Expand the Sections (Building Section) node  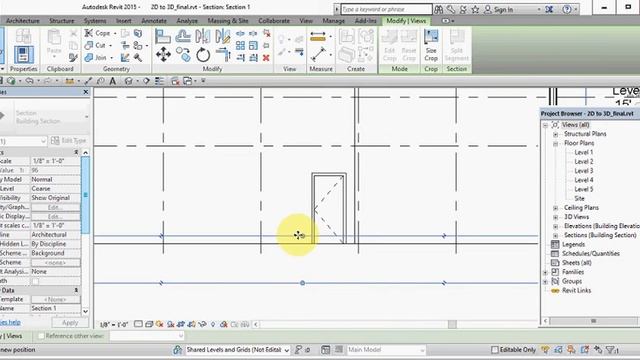click(x=556, y=236)
